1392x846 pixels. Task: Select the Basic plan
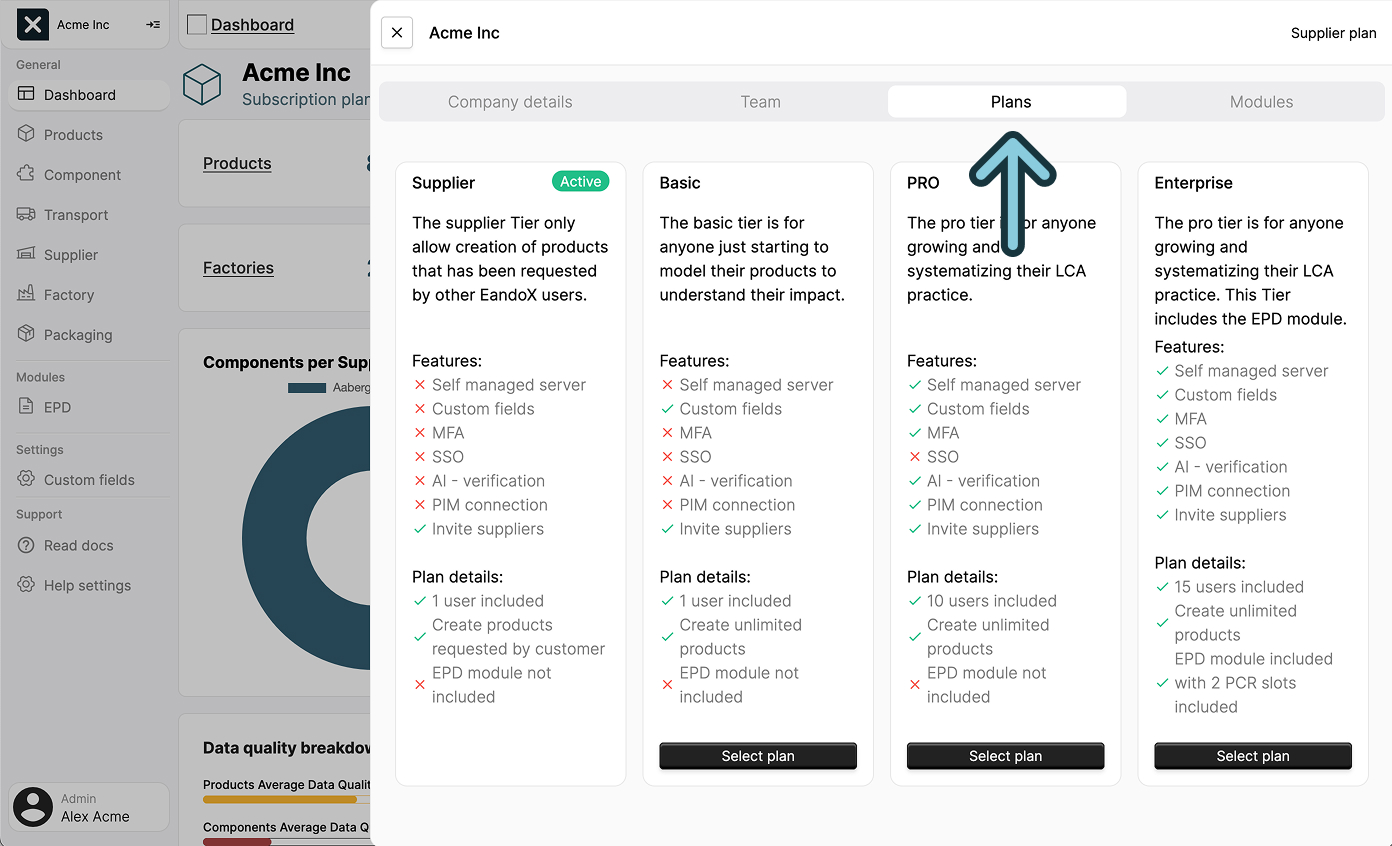(x=758, y=756)
